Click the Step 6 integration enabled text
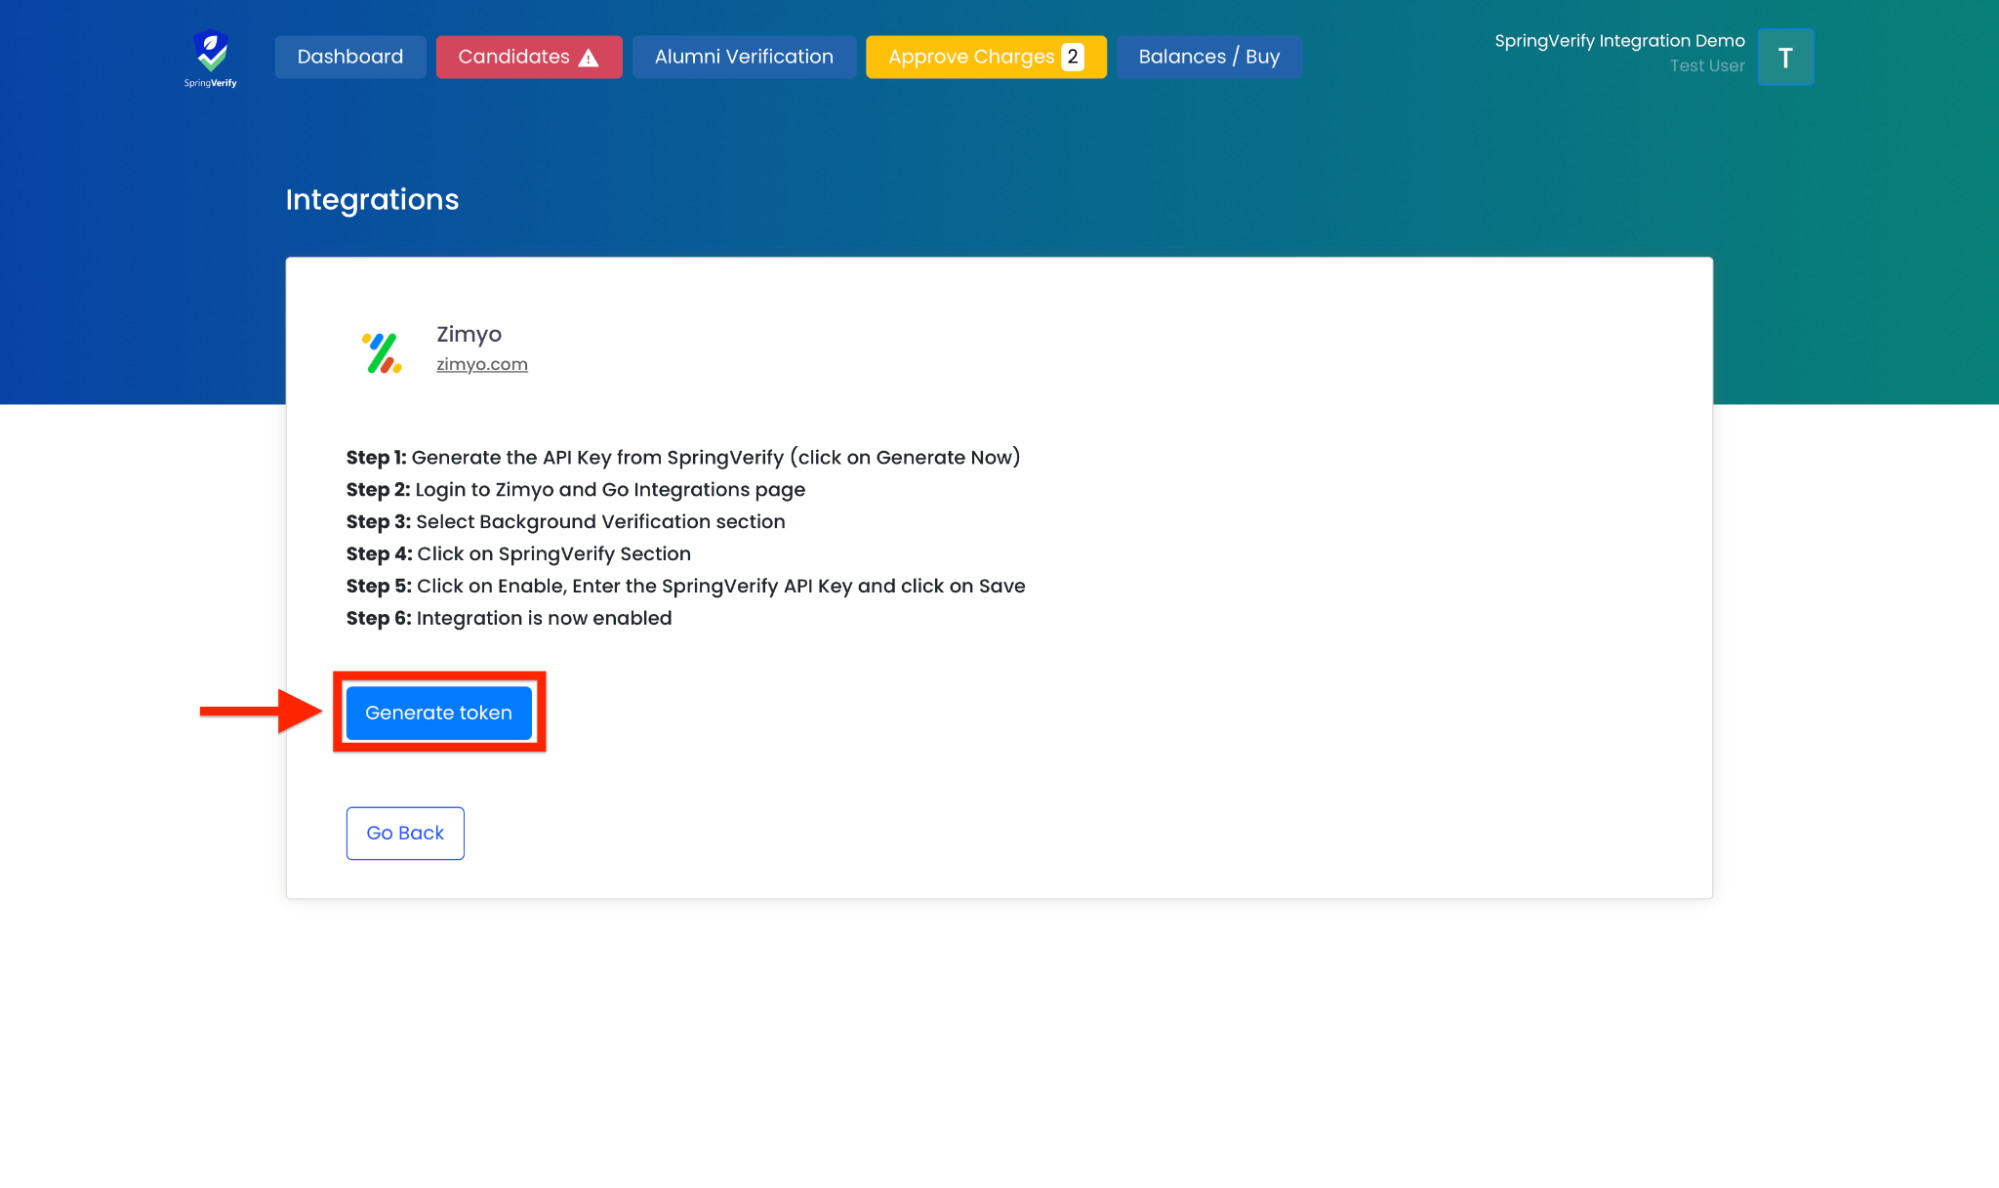The height and width of the screenshot is (1188, 1999). click(x=508, y=618)
